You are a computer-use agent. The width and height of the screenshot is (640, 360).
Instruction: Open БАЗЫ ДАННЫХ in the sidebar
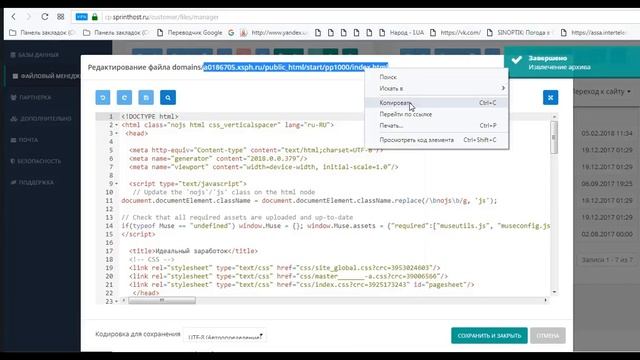tap(35, 55)
